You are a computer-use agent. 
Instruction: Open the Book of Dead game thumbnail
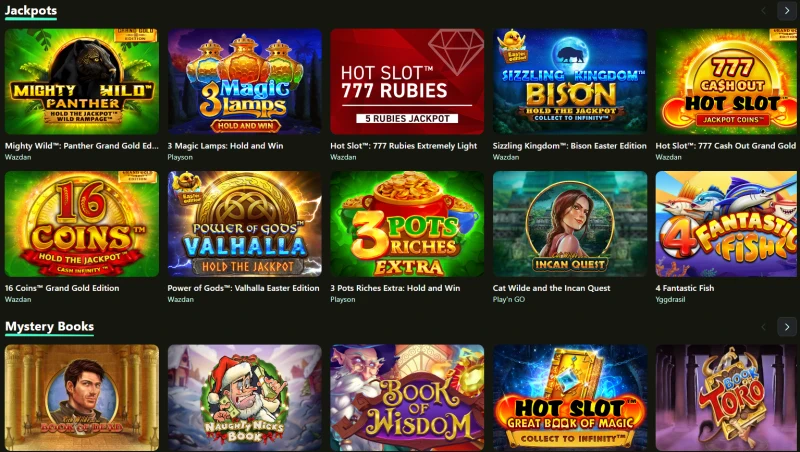point(82,398)
